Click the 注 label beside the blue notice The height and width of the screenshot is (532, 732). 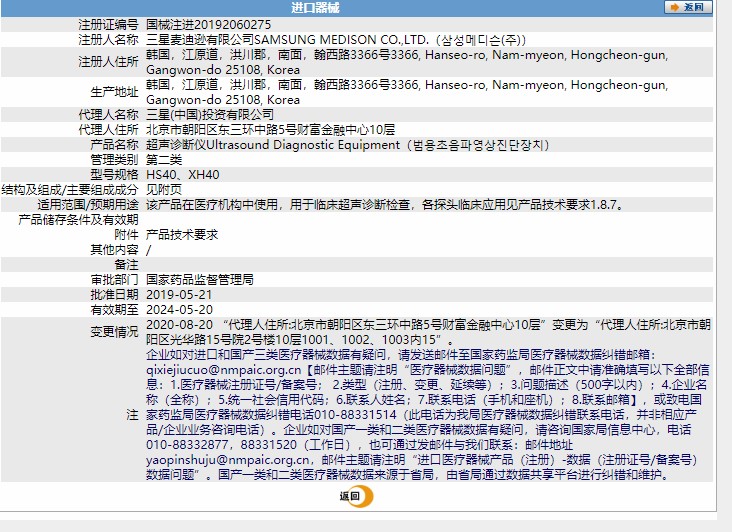click(133, 415)
